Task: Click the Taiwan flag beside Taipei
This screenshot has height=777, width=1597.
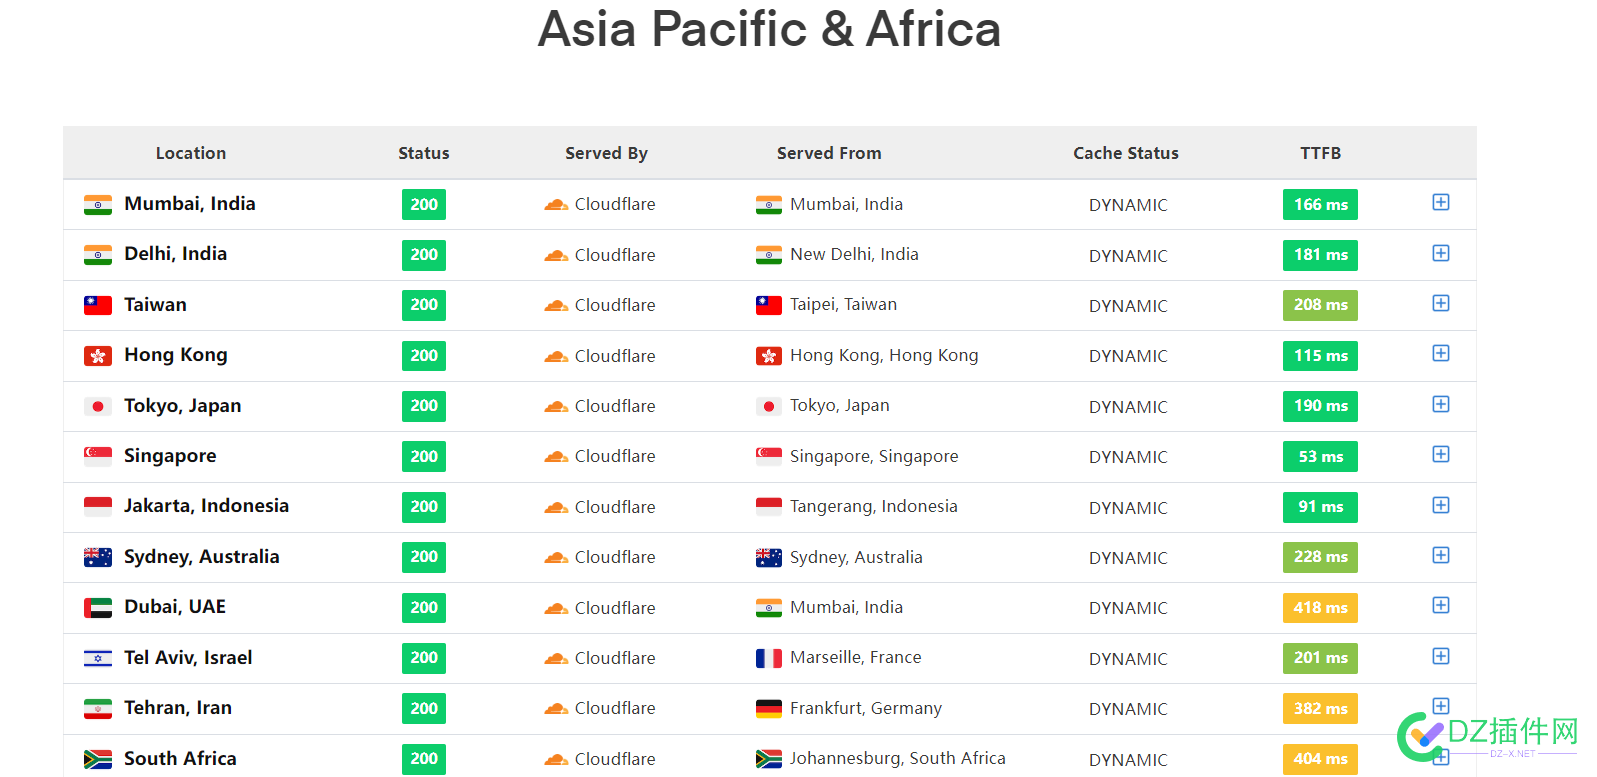Action: point(769,305)
